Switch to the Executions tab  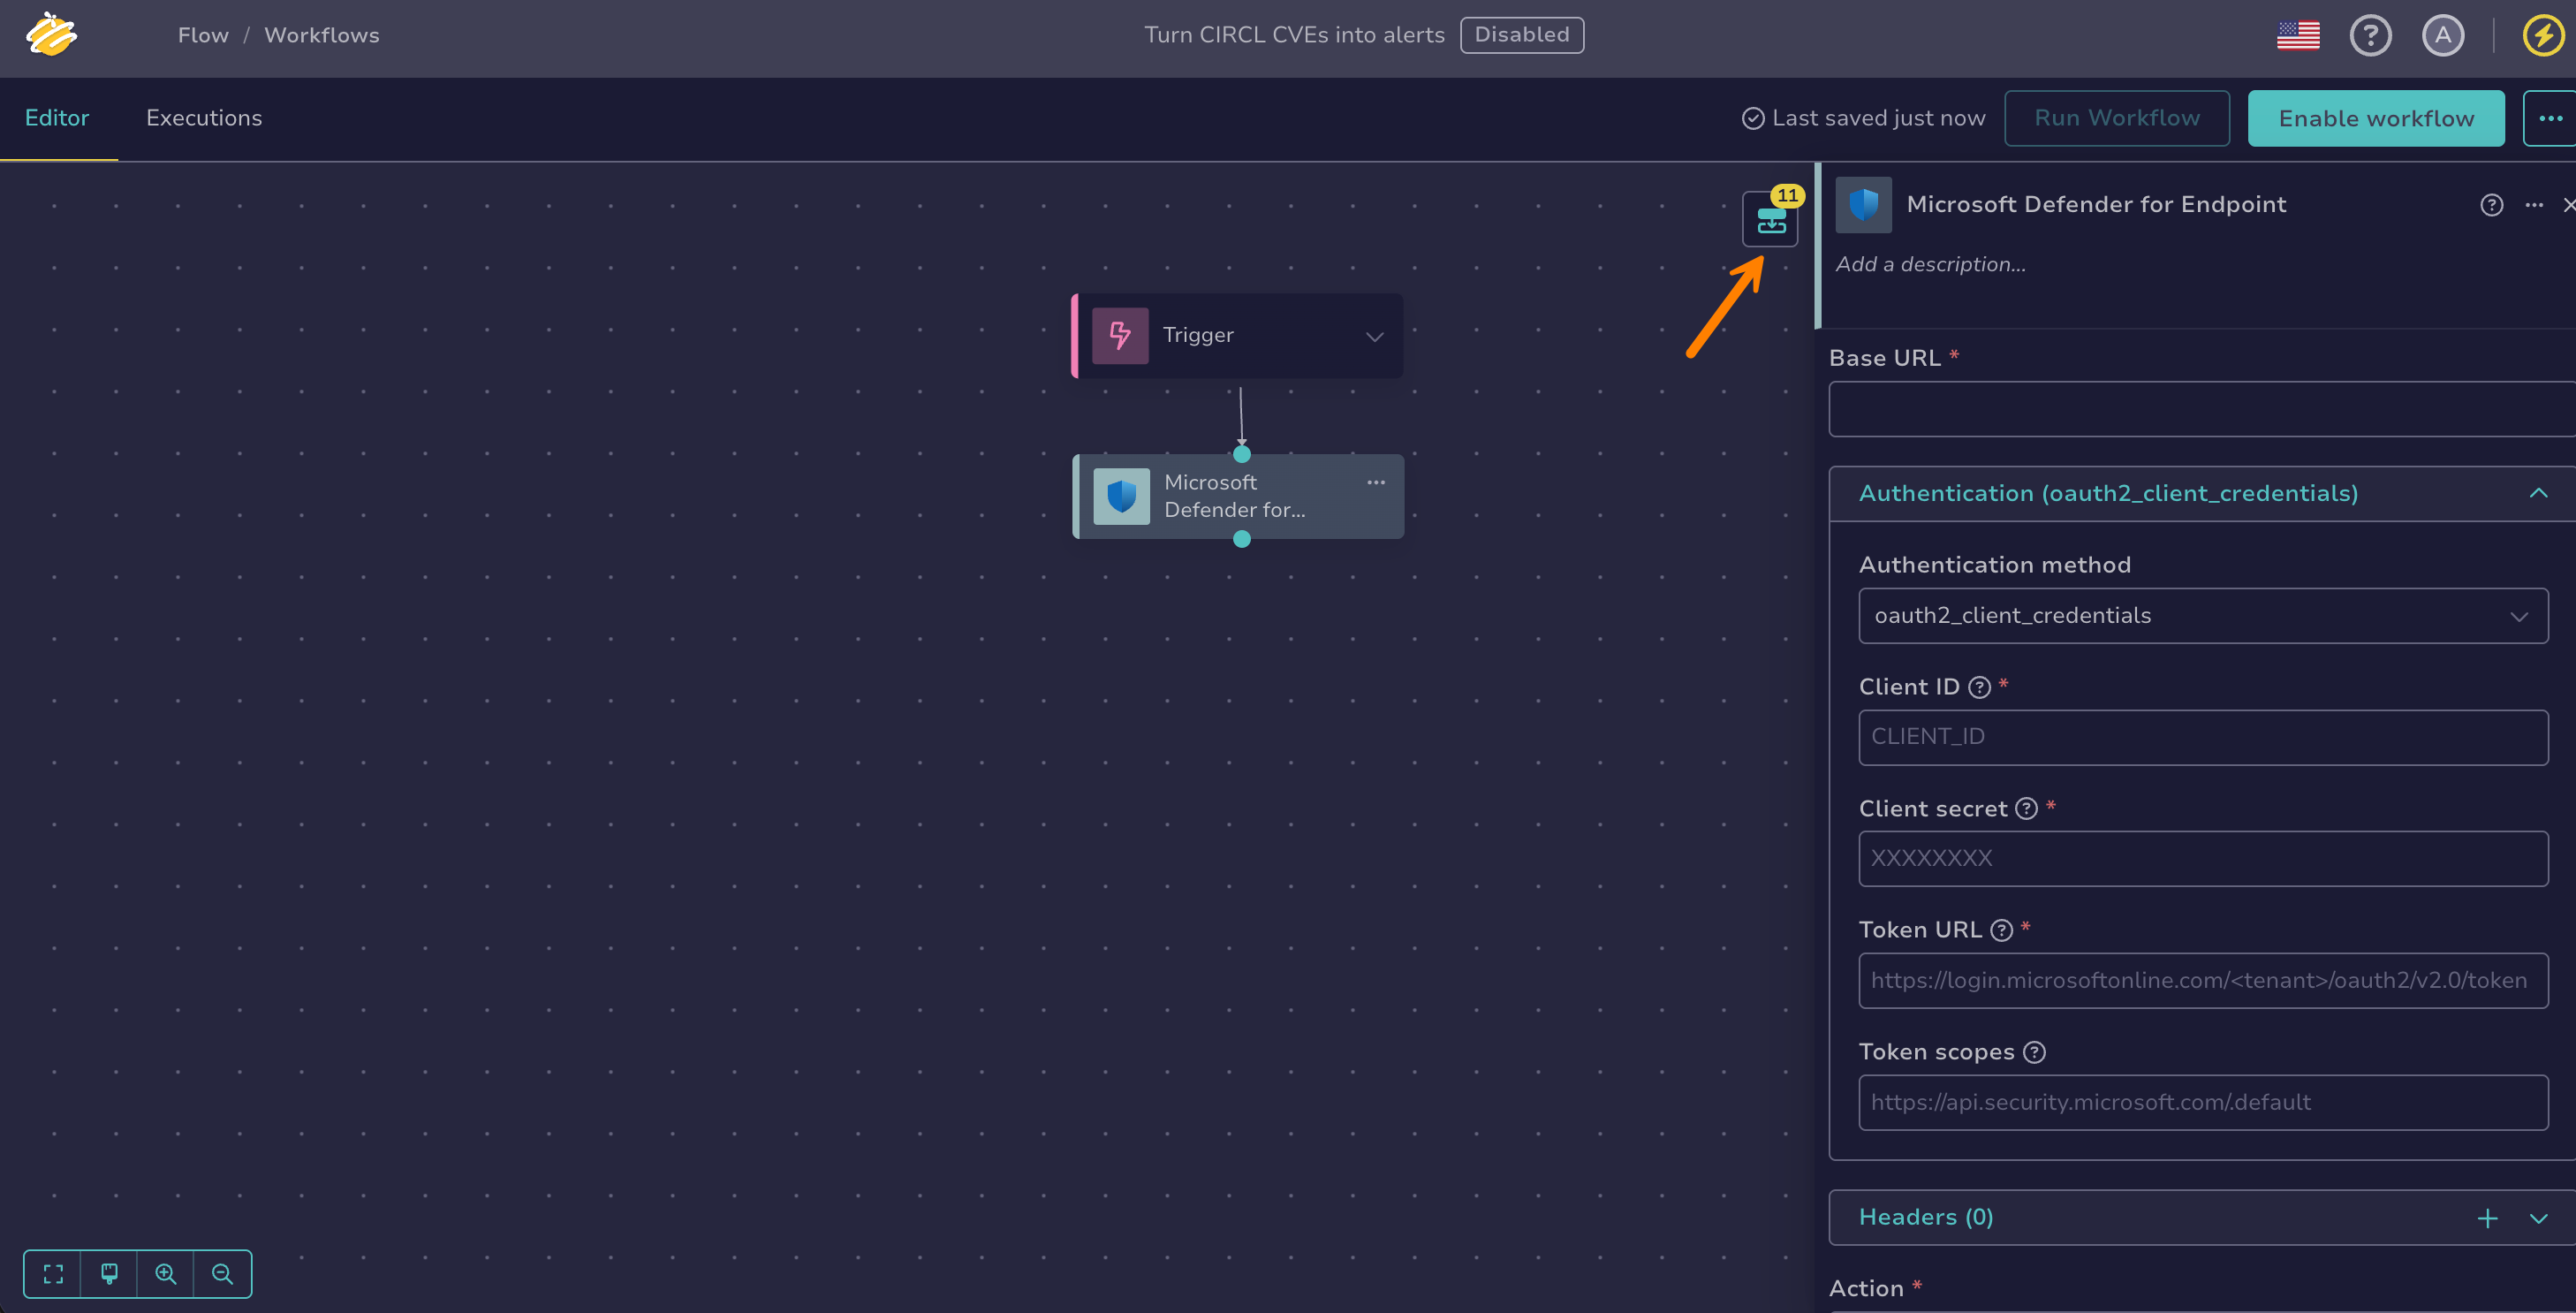(x=204, y=118)
